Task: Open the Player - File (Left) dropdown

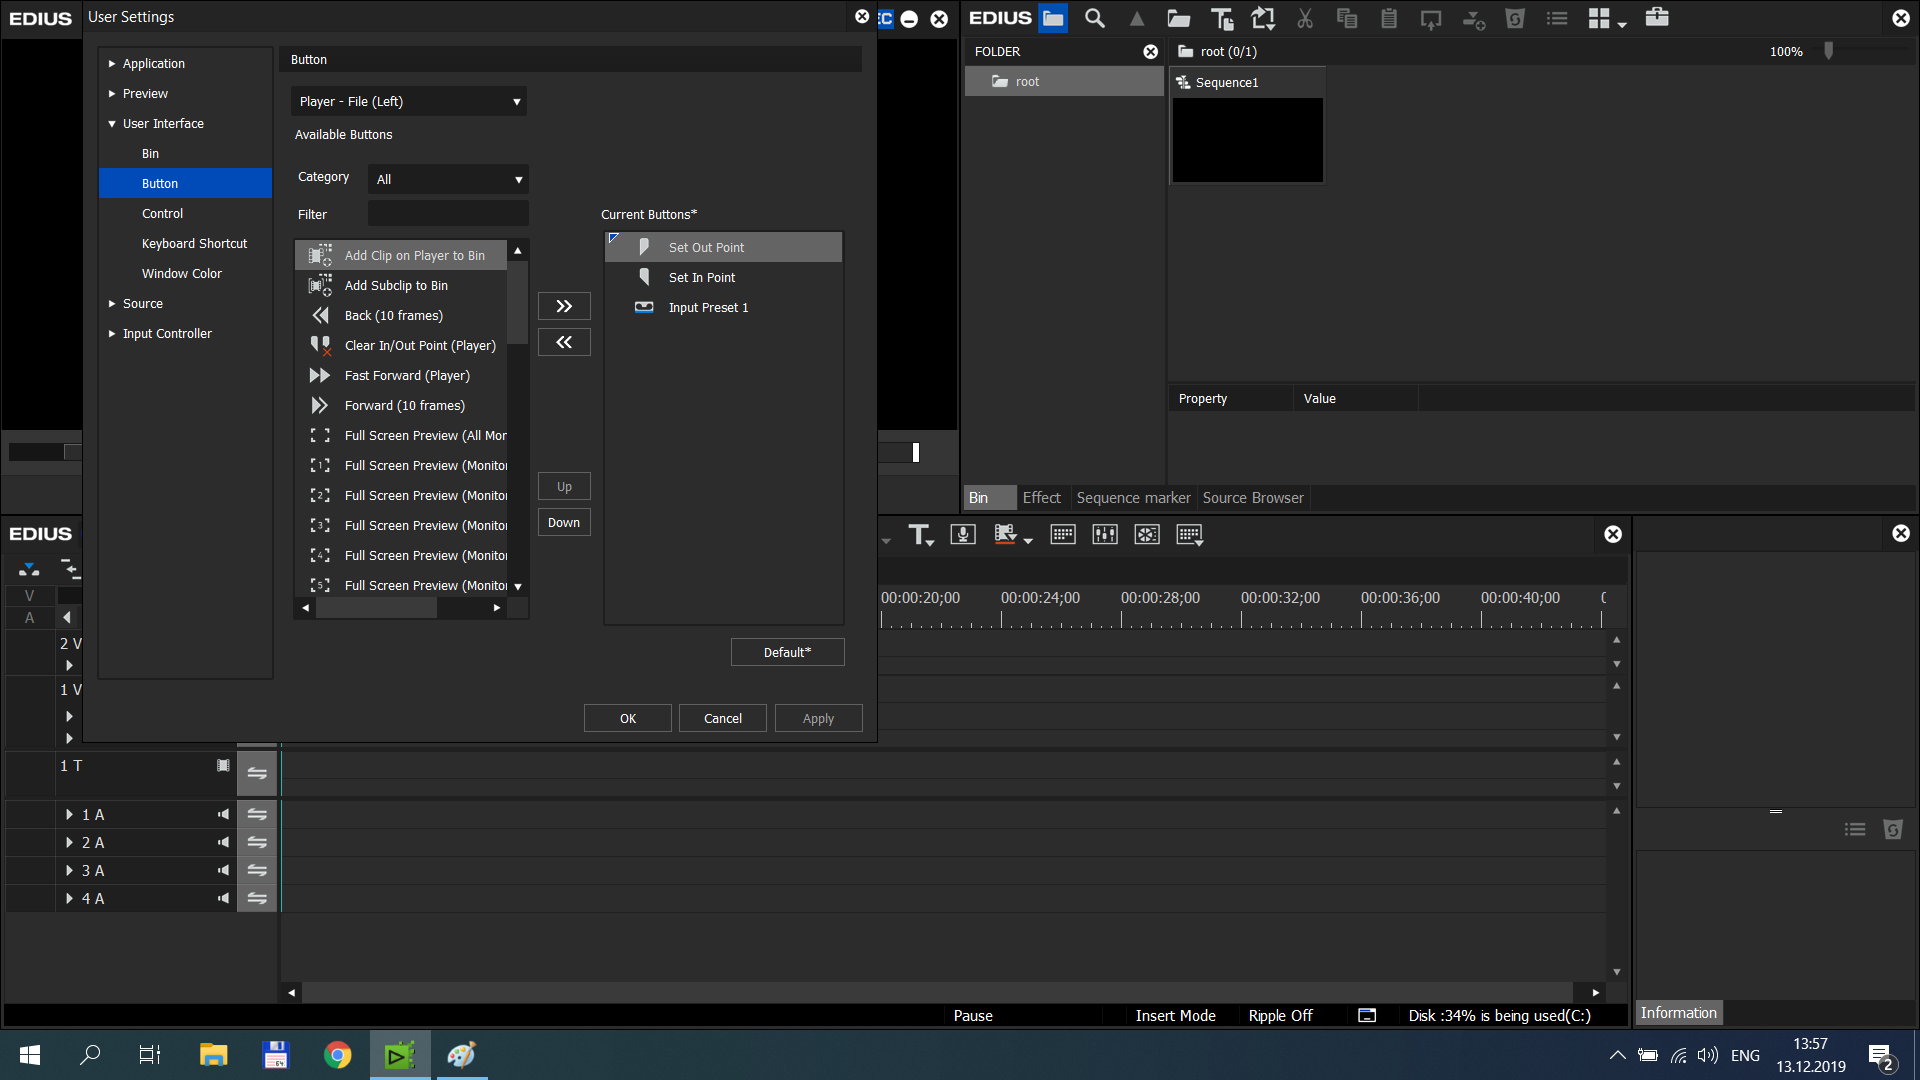Action: (409, 102)
